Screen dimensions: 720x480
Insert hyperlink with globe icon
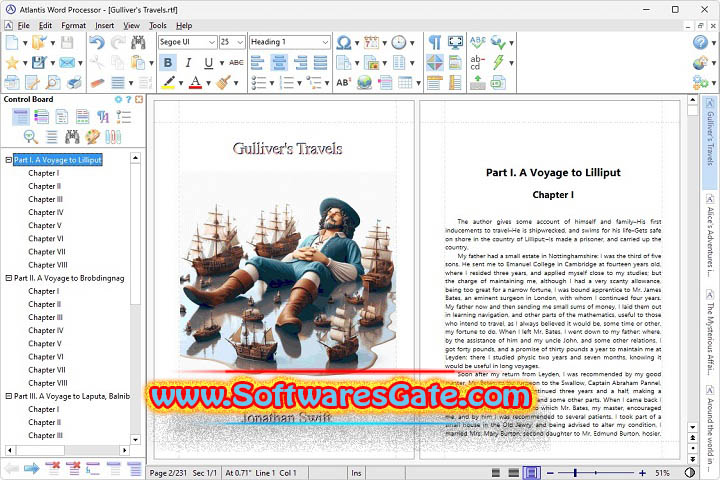pyautogui.click(x=364, y=83)
